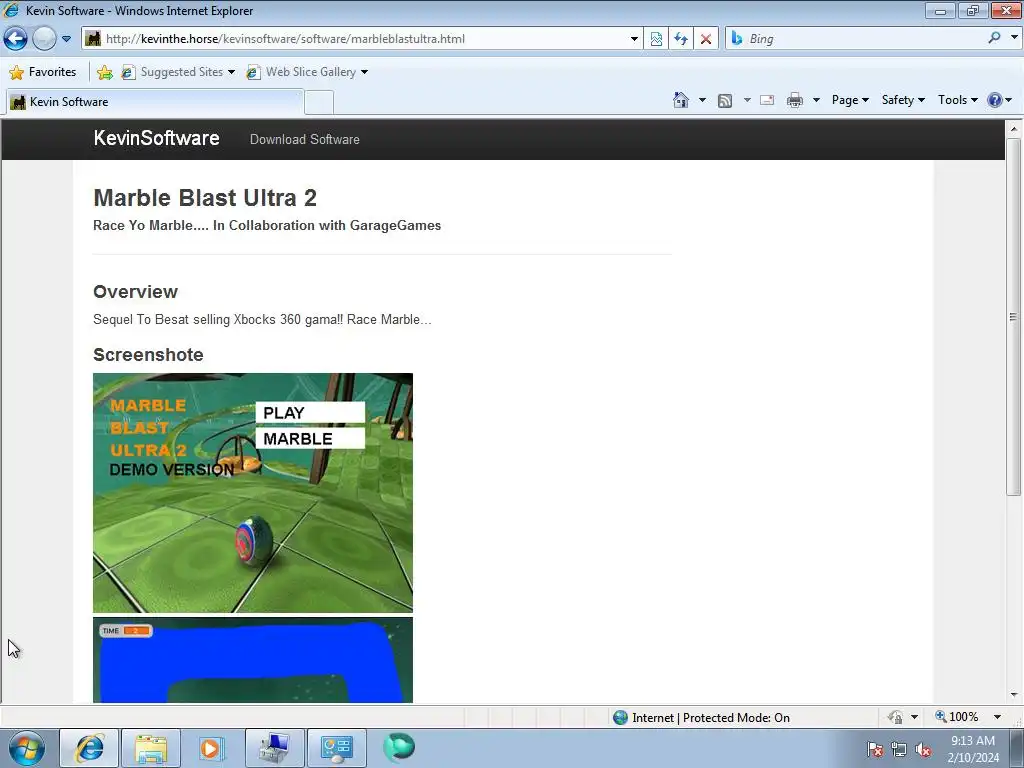The width and height of the screenshot is (1024, 768).
Task: Expand the Print options dropdown arrow
Action: [816, 100]
